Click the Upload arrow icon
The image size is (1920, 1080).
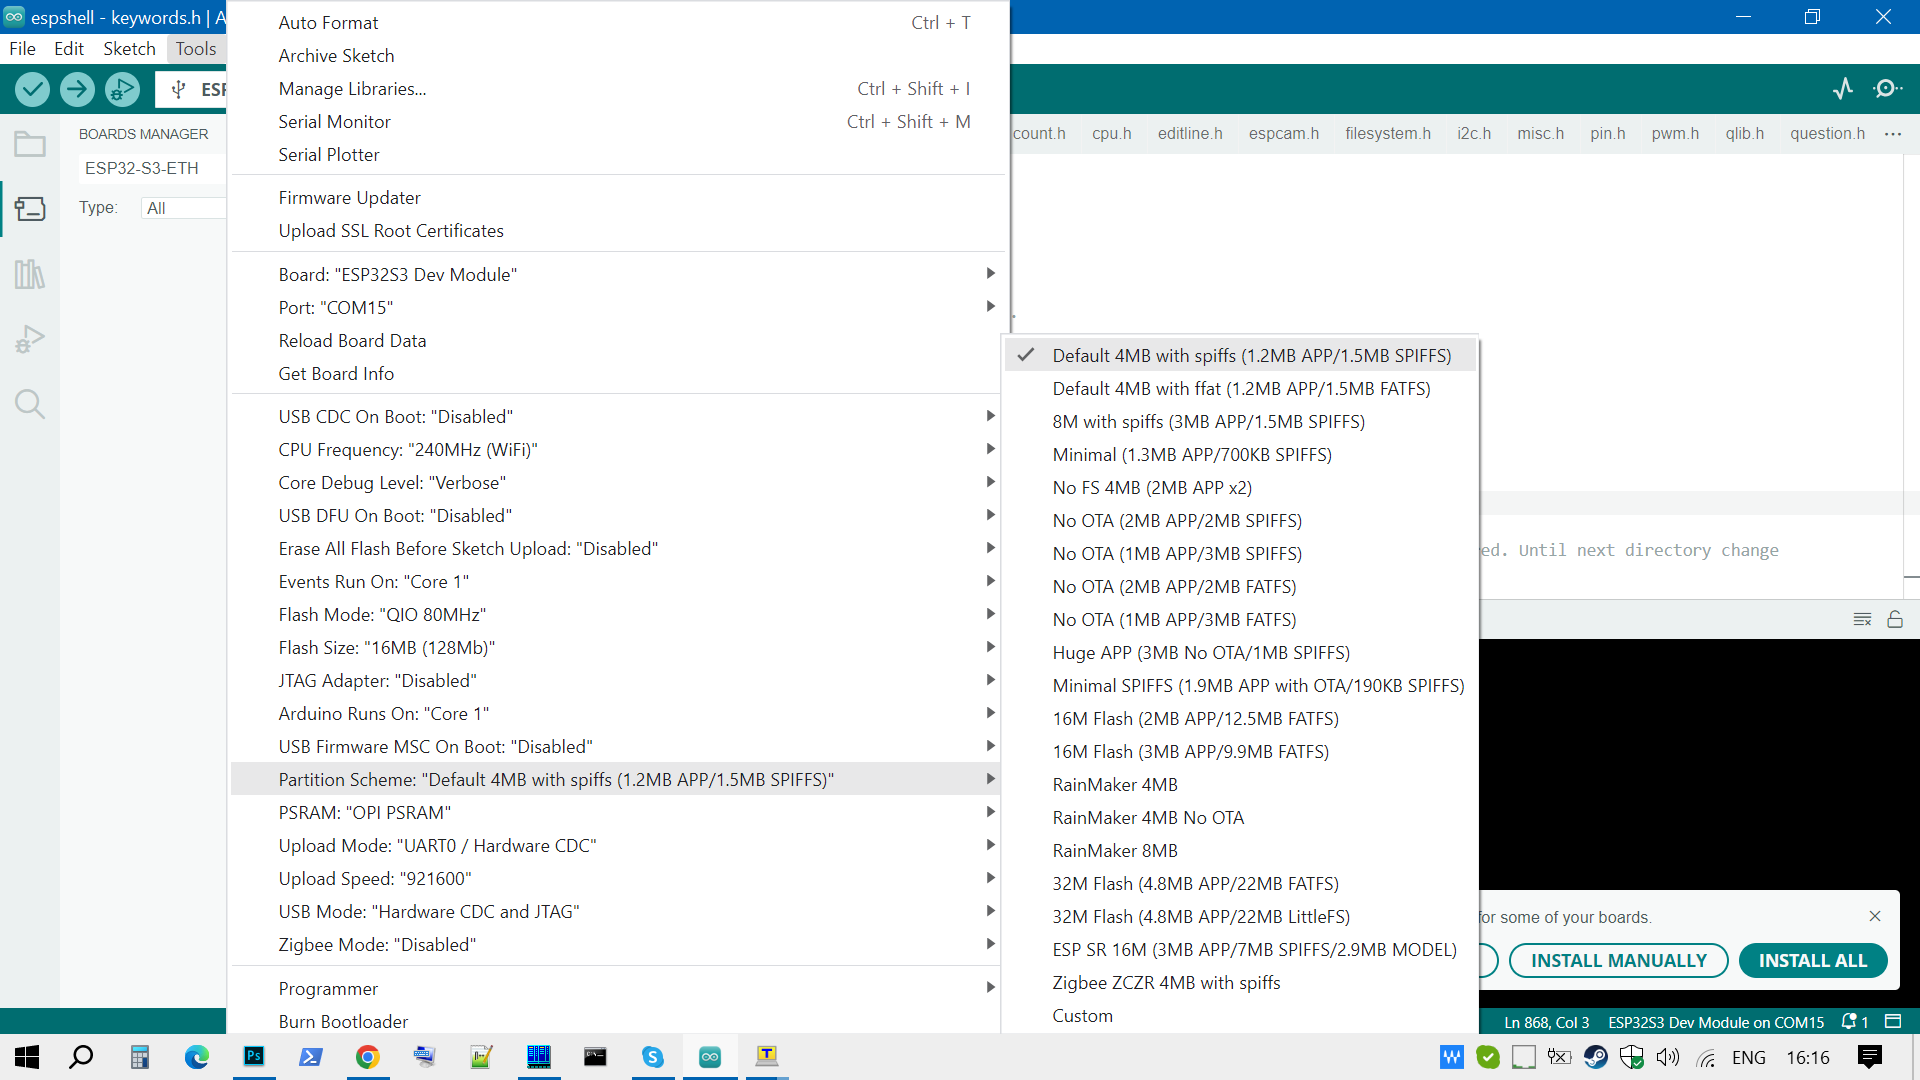pos(77,90)
